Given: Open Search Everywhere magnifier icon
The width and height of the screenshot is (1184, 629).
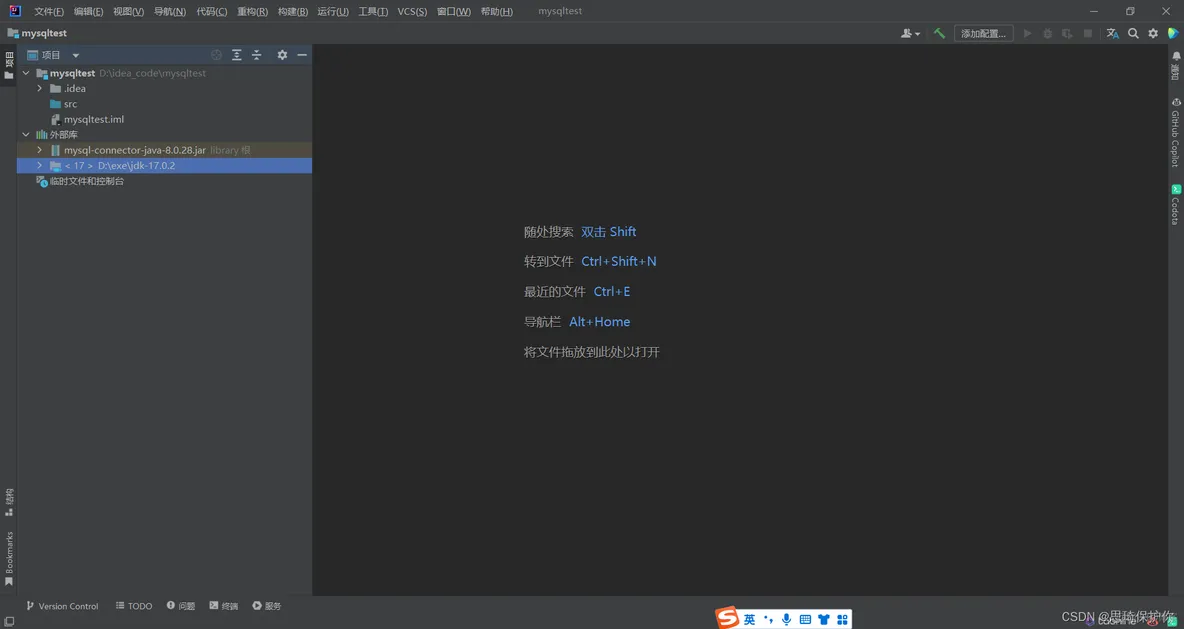Looking at the screenshot, I should coord(1133,33).
